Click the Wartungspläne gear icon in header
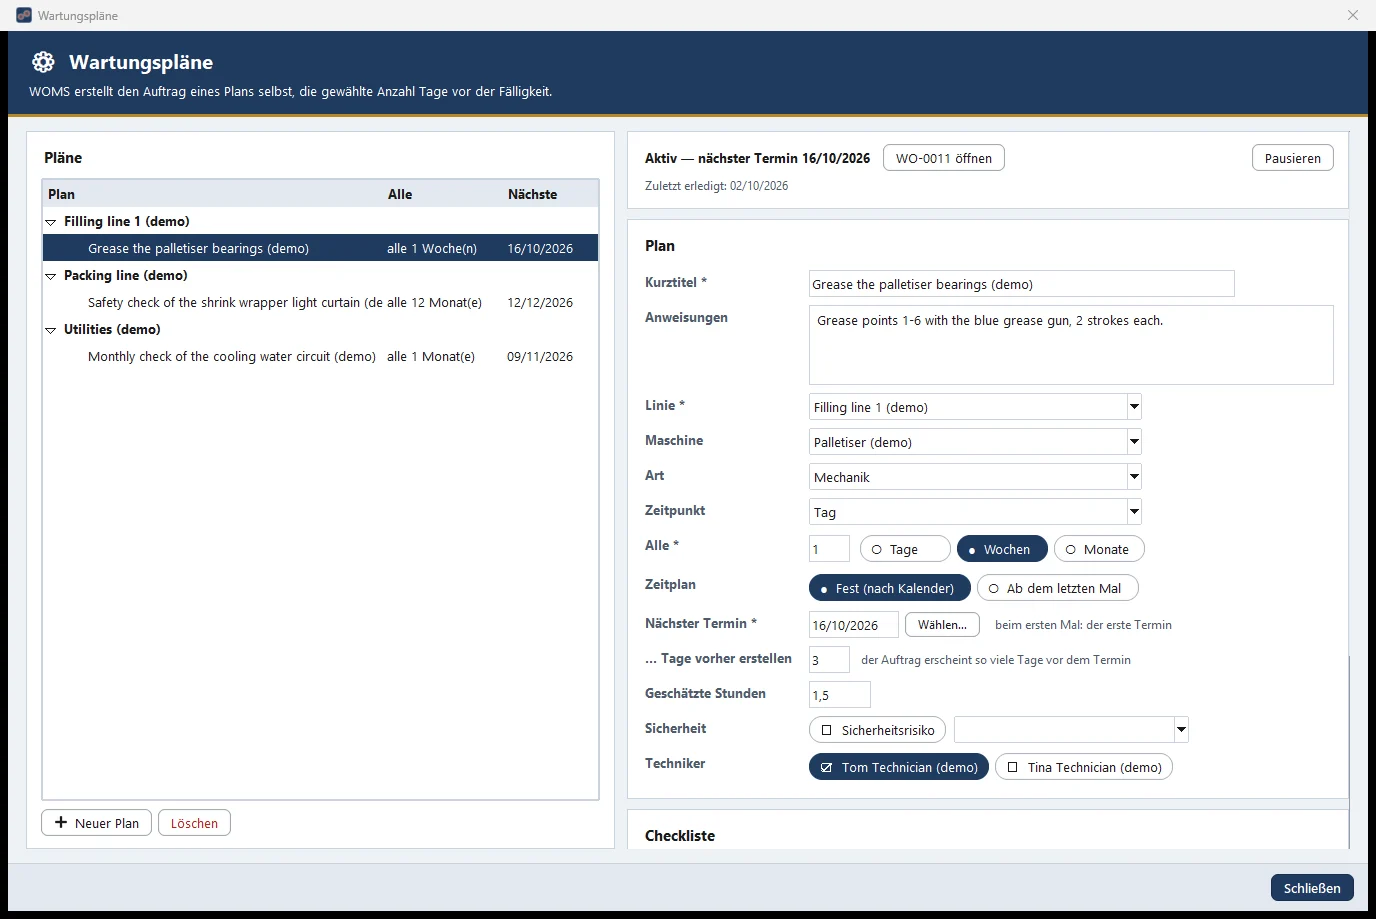1376x919 pixels. pos(43,62)
